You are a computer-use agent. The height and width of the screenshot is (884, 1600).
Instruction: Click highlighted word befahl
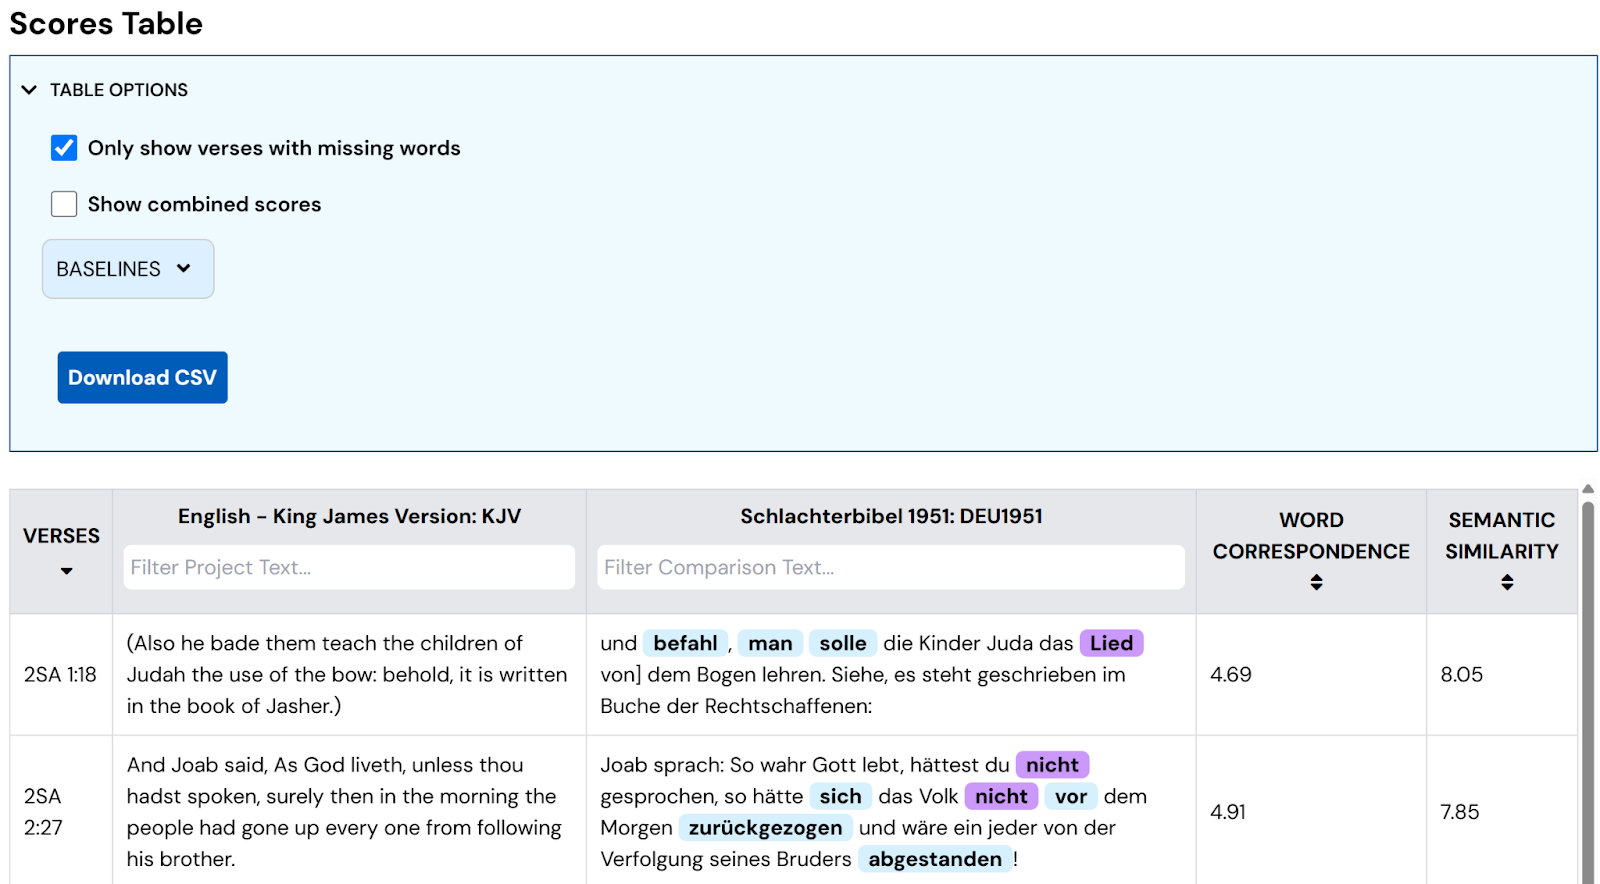[x=685, y=643]
